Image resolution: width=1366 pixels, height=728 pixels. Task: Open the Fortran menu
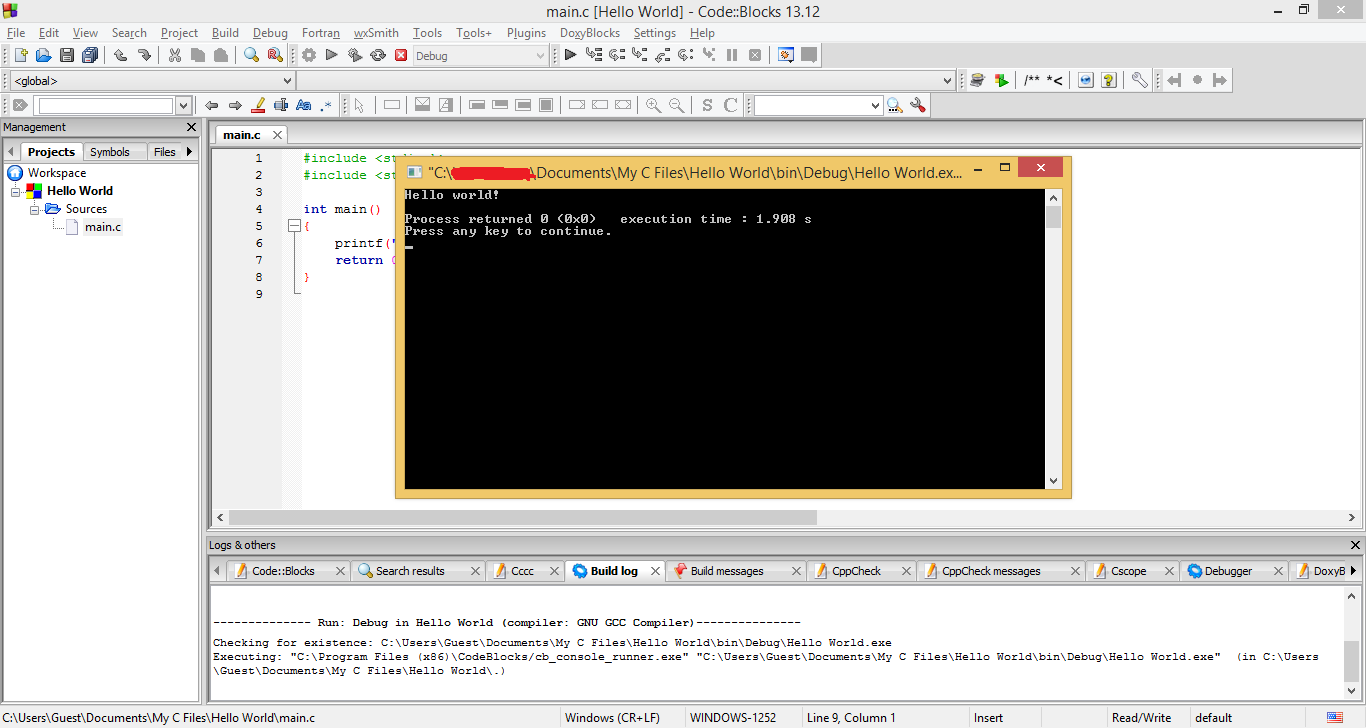pos(321,33)
